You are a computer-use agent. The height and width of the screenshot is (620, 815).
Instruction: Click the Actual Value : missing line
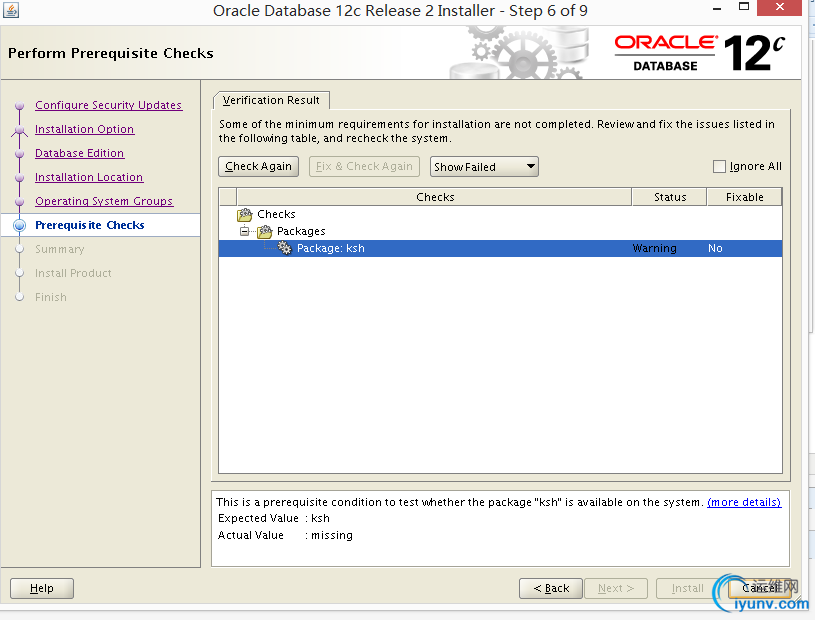[x=285, y=535]
